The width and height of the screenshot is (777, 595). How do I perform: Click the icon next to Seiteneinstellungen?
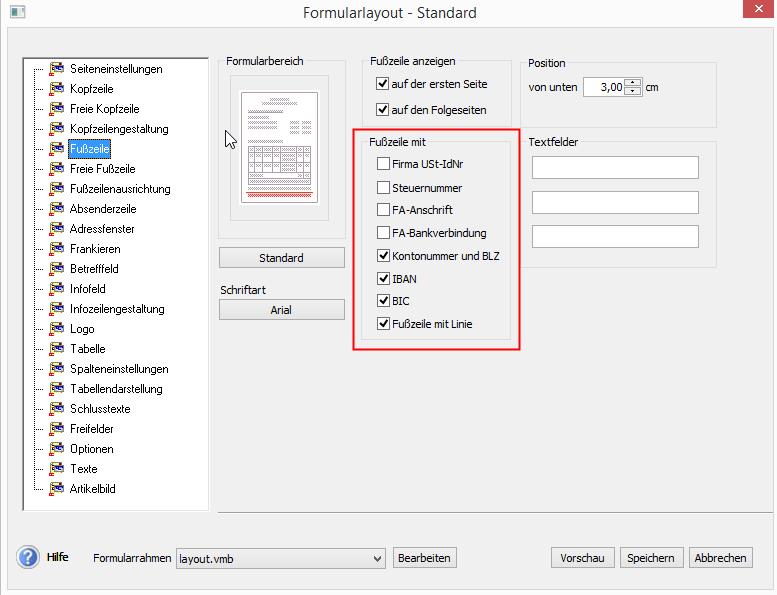coord(57,68)
